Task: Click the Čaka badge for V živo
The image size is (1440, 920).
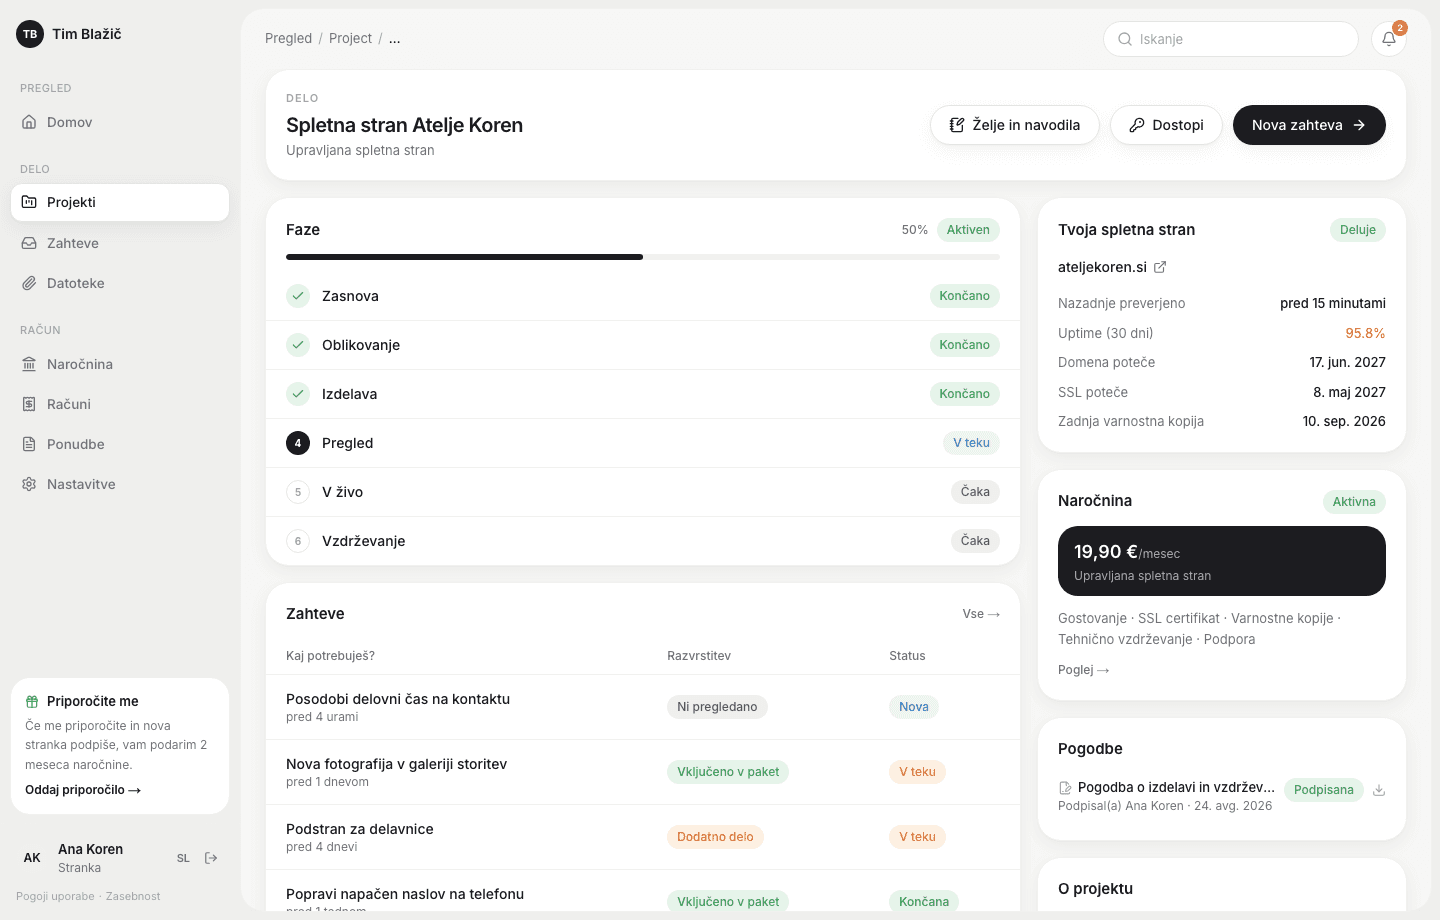Action: pos(975,492)
